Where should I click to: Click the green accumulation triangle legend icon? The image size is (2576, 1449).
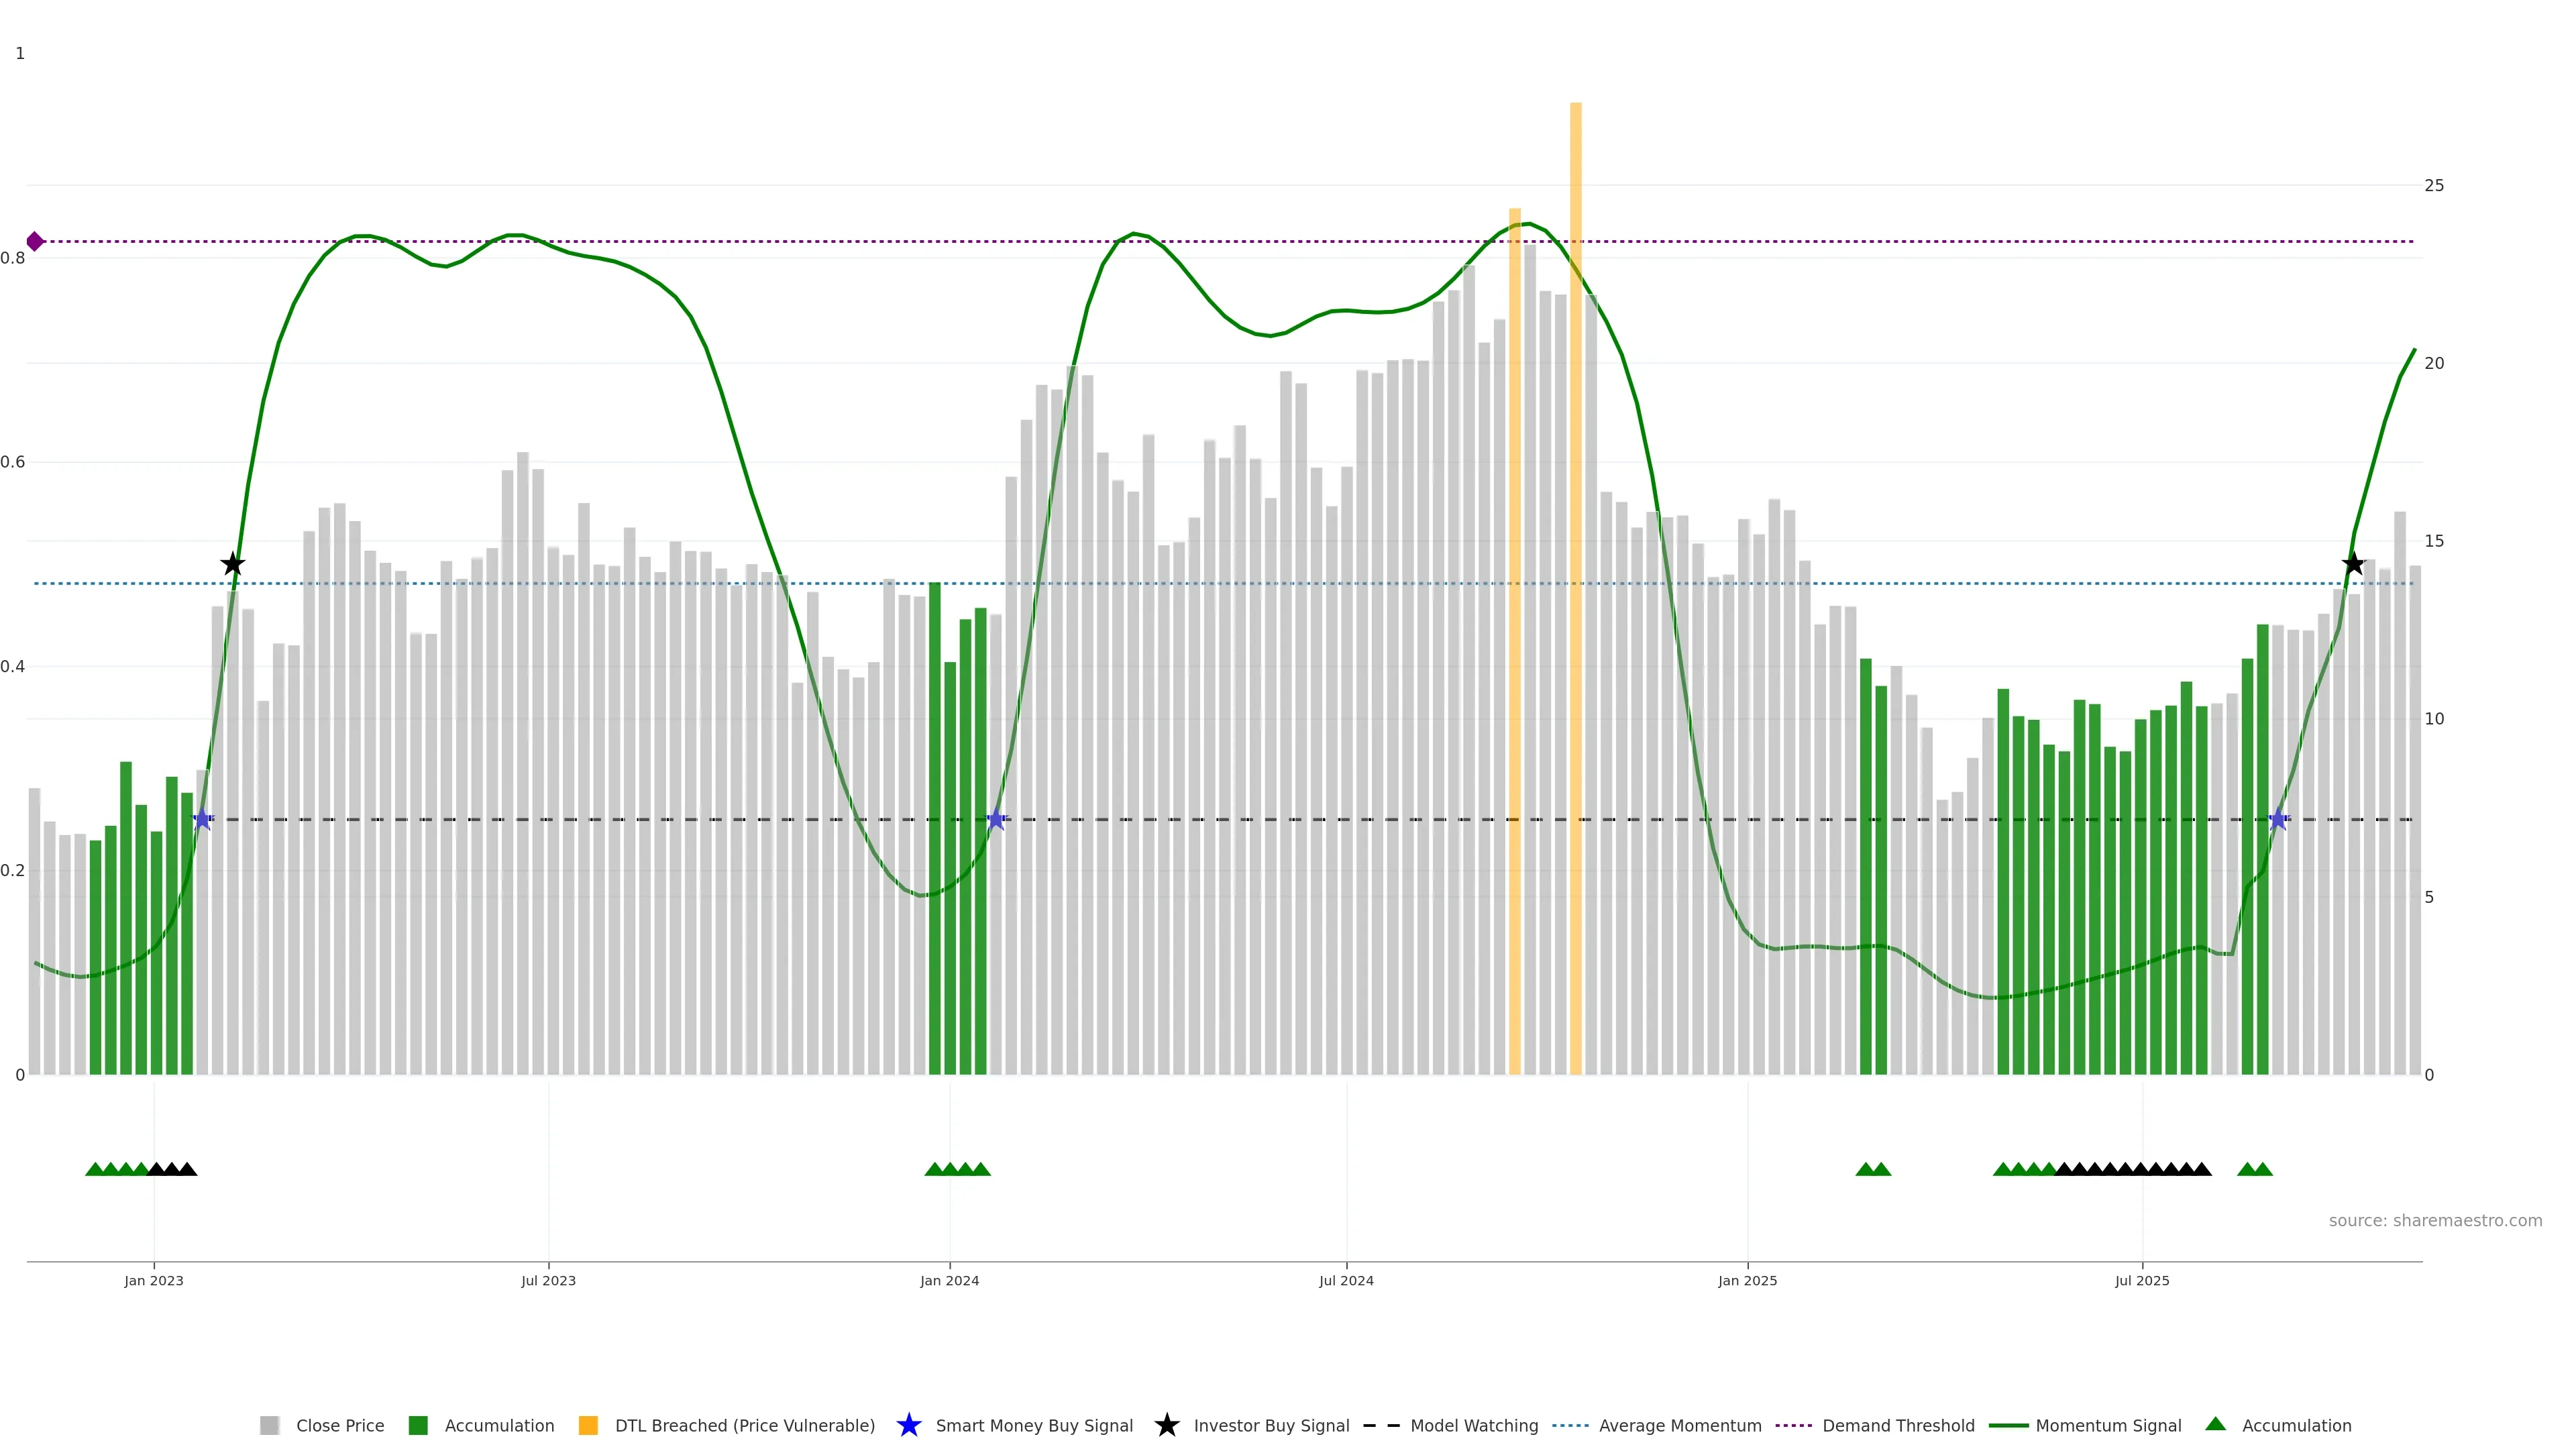(2215, 1424)
